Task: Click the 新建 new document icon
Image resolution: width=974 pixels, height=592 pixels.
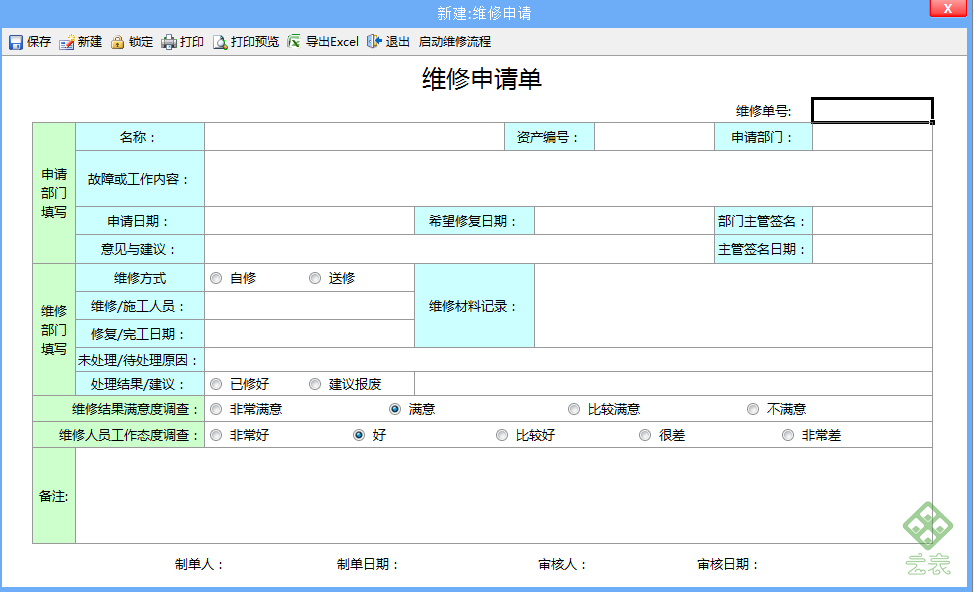Action: 66,42
